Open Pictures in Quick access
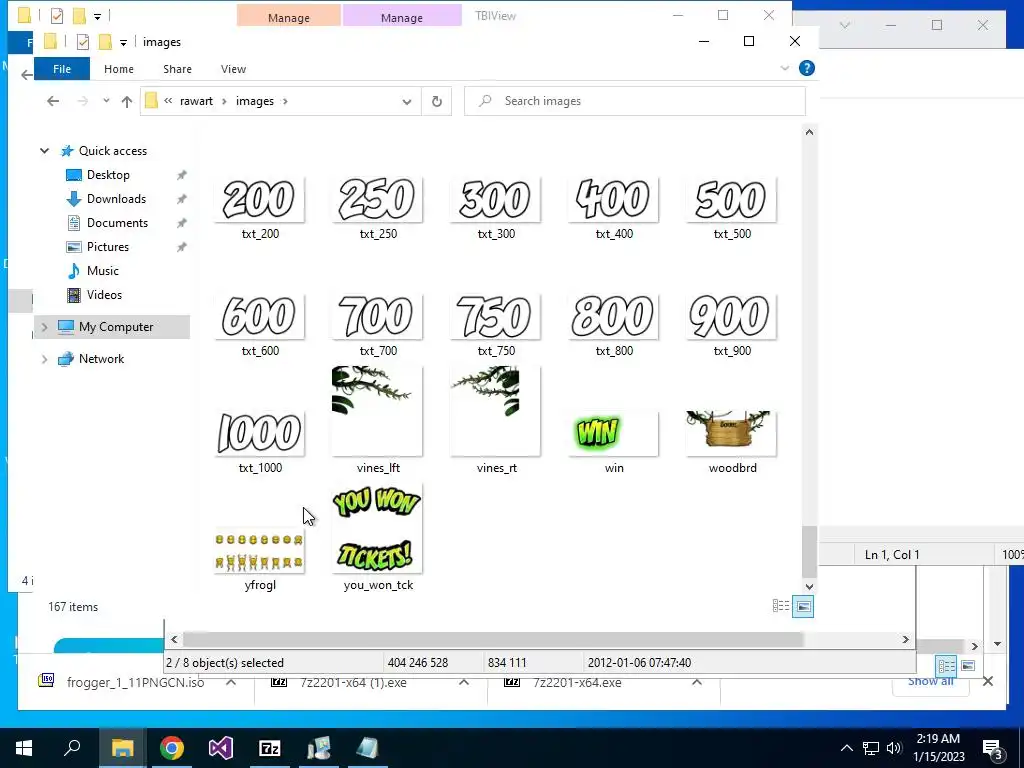 [x=108, y=247]
